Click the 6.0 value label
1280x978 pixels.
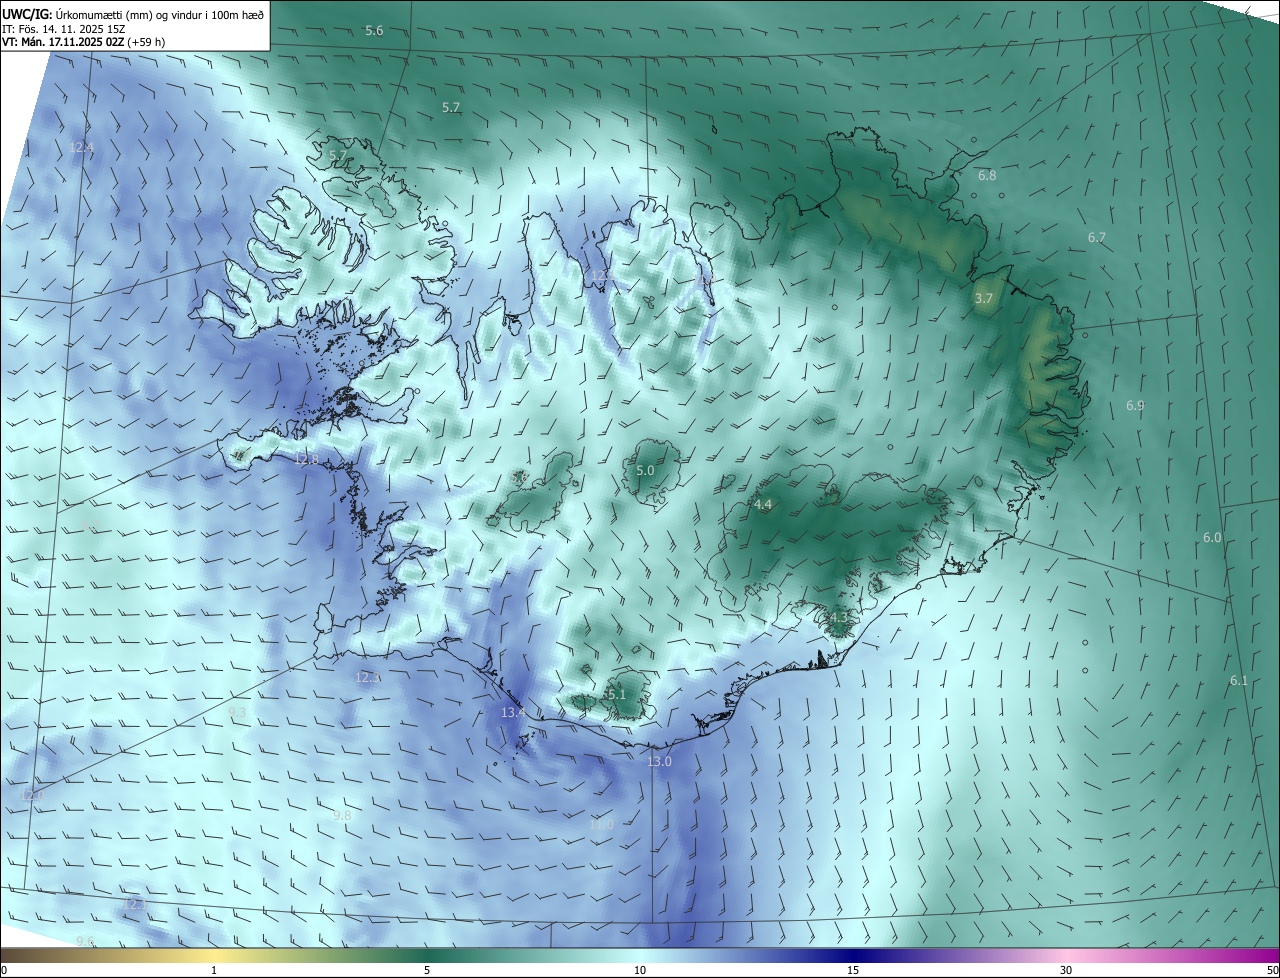pyautogui.click(x=1212, y=537)
